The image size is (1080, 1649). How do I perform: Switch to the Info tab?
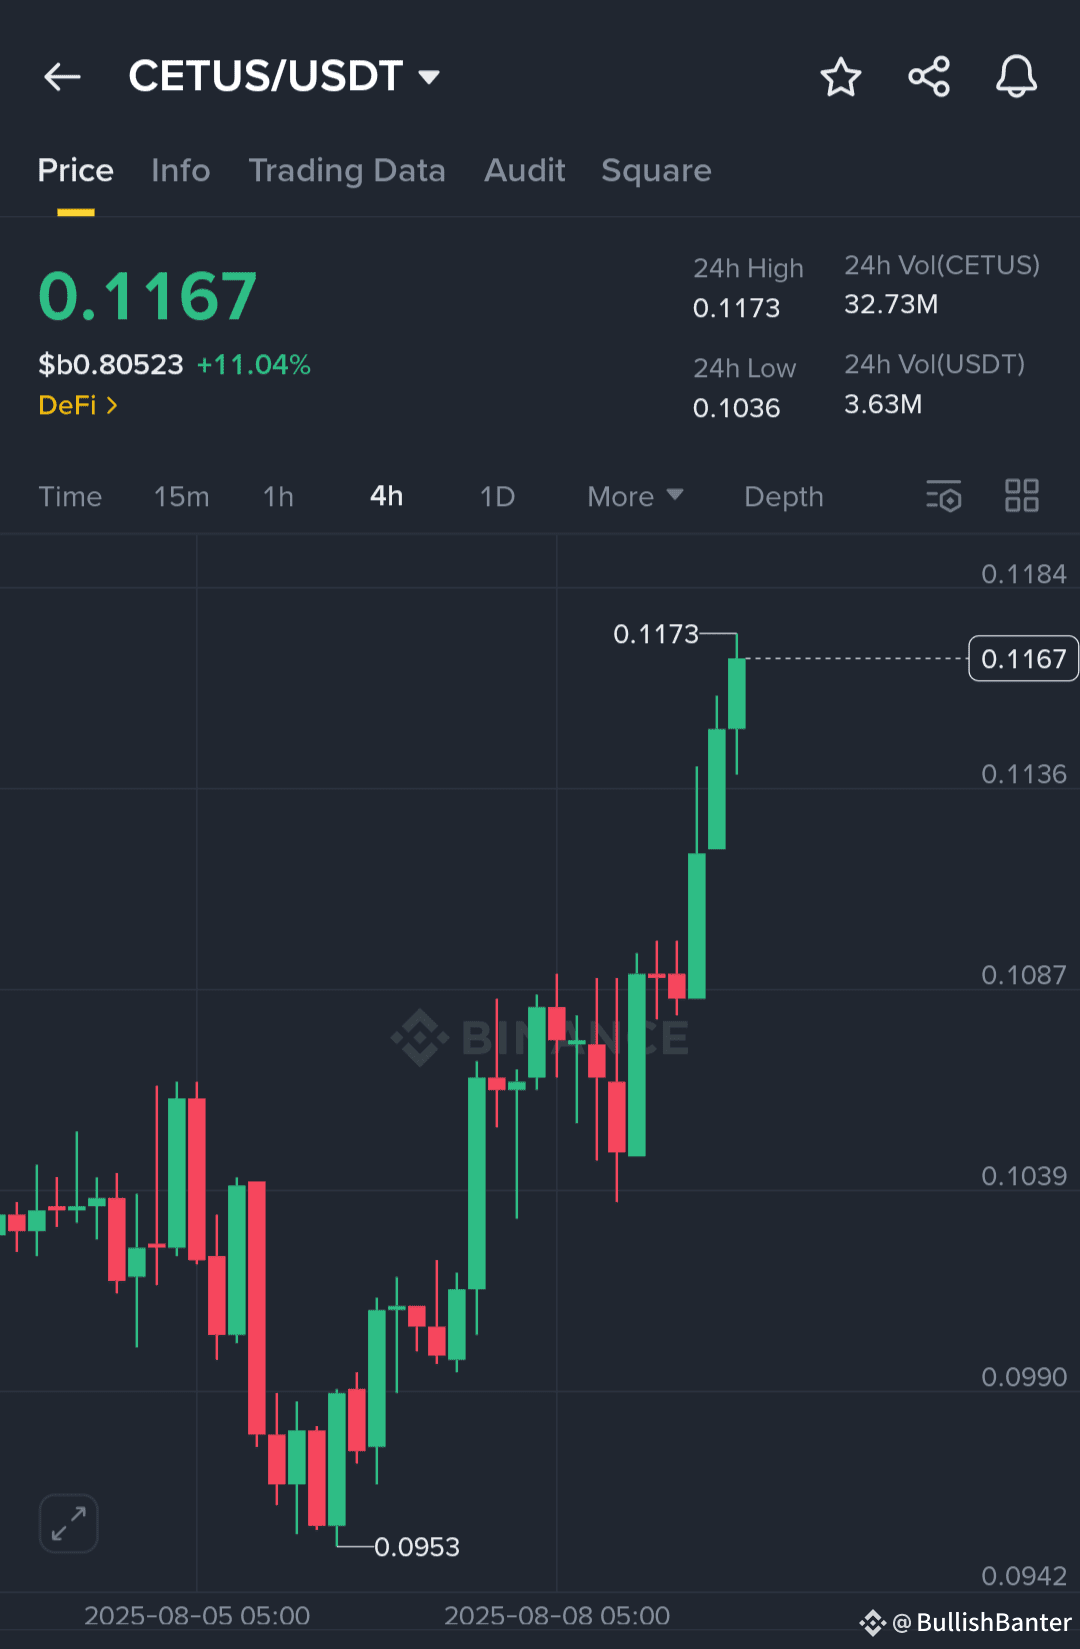(x=180, y=170)
